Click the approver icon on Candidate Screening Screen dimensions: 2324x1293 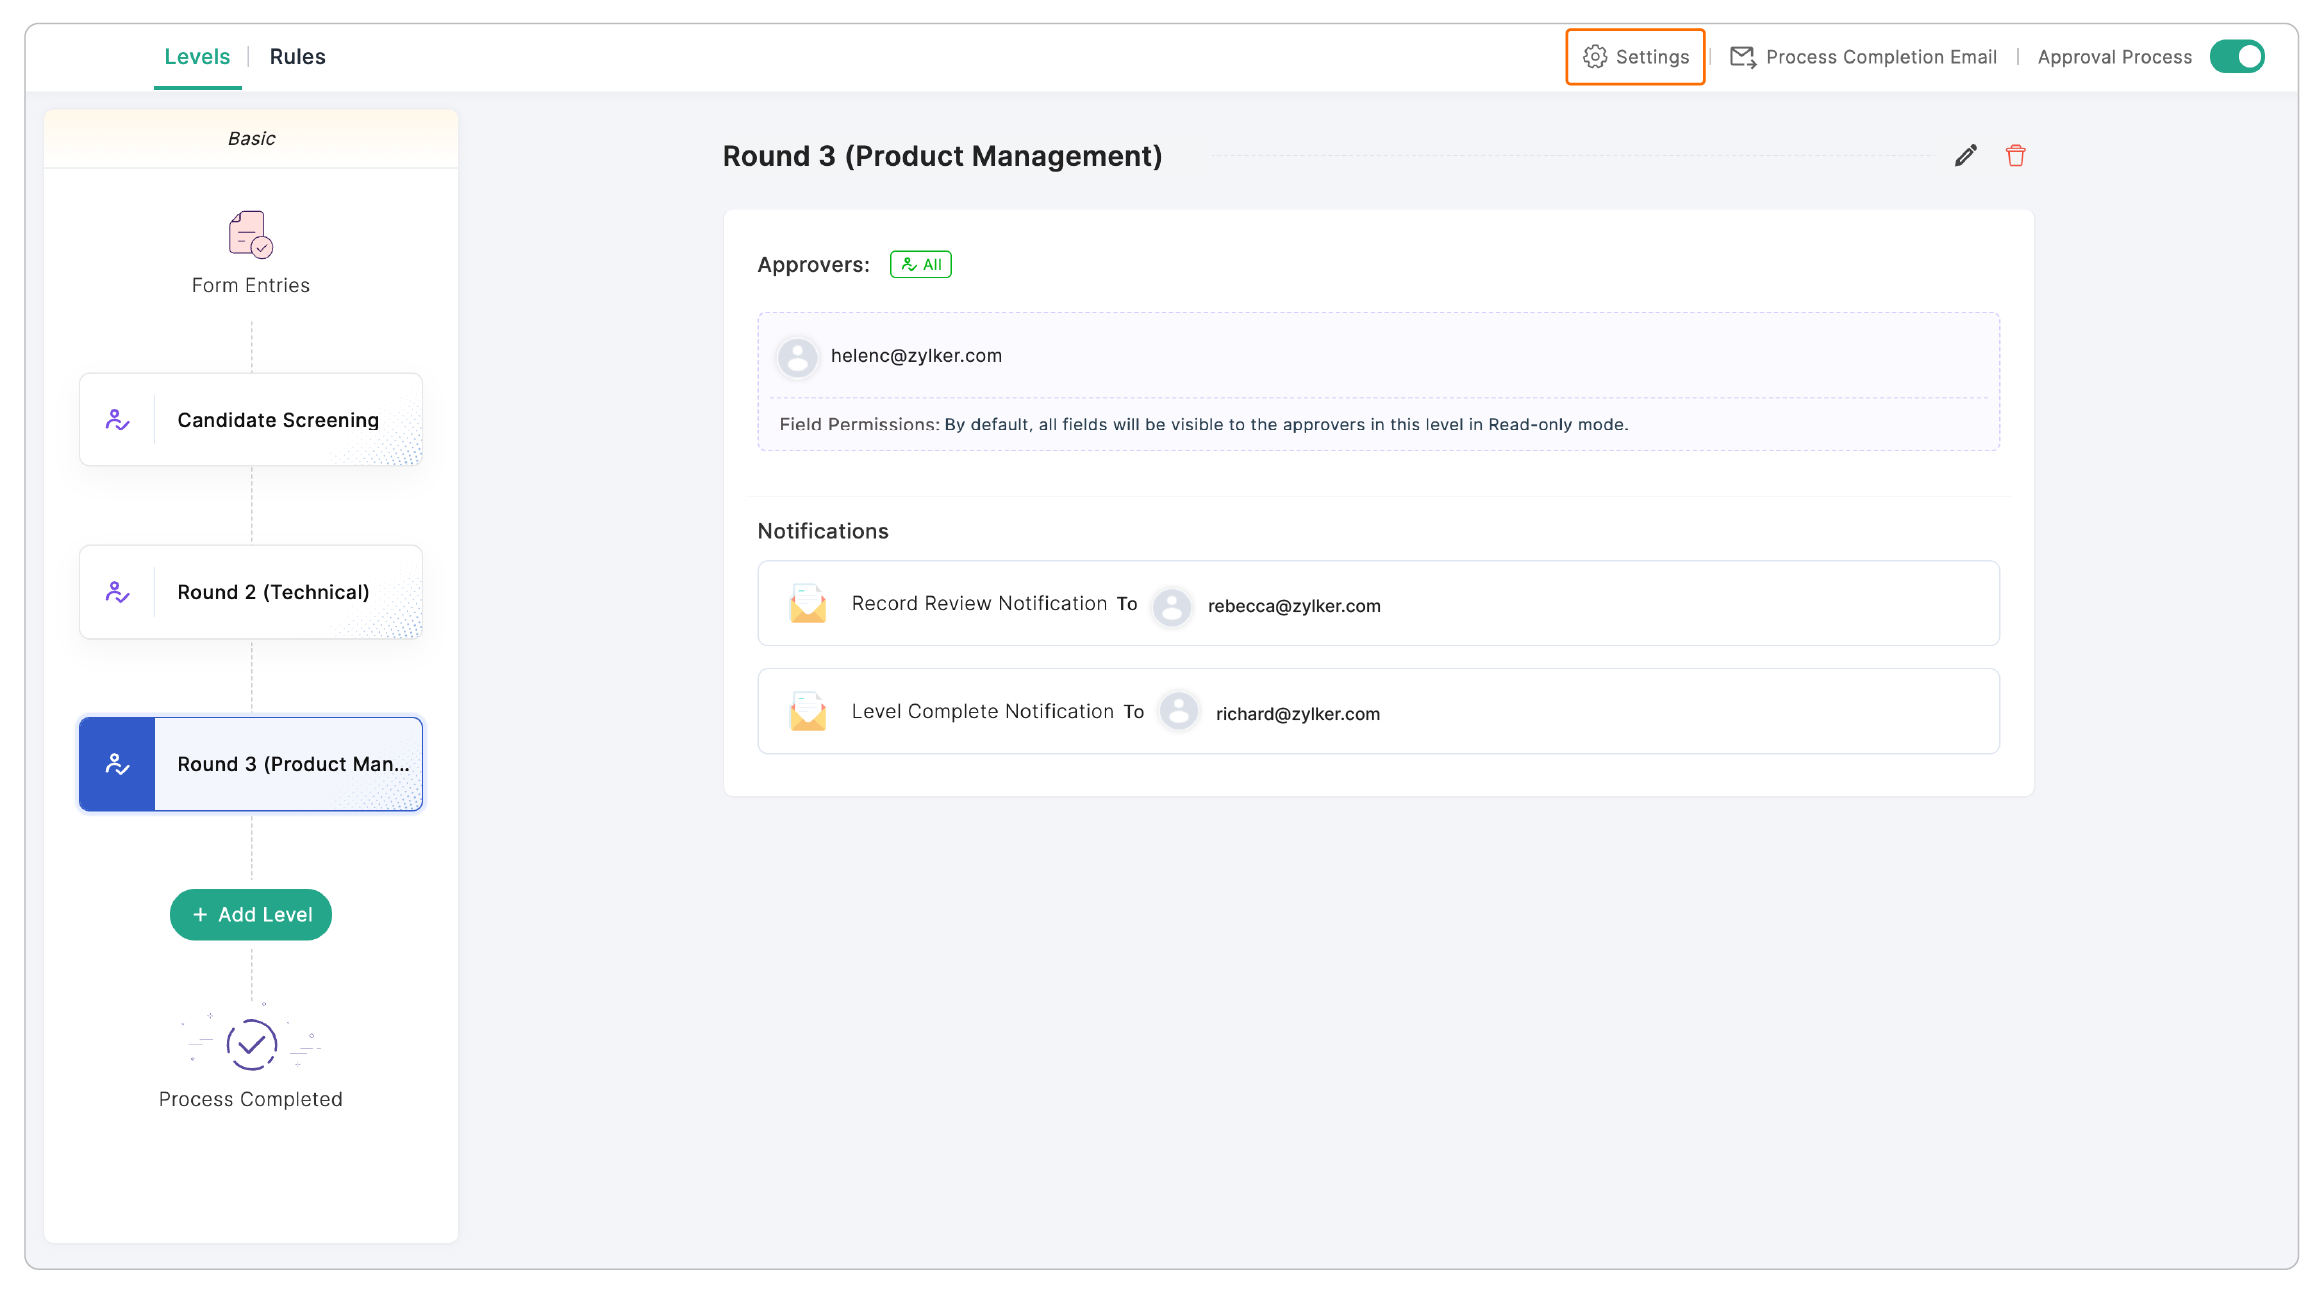pyautogui.click(x=117, y=420)
